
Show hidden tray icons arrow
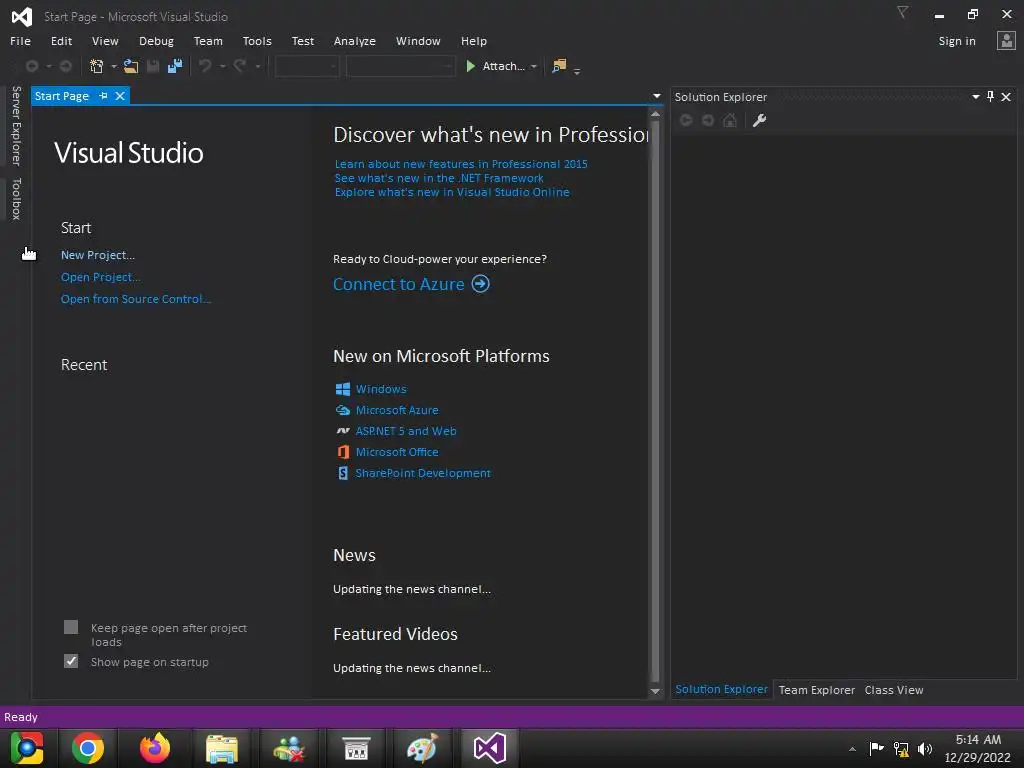(x=852, y=749)
